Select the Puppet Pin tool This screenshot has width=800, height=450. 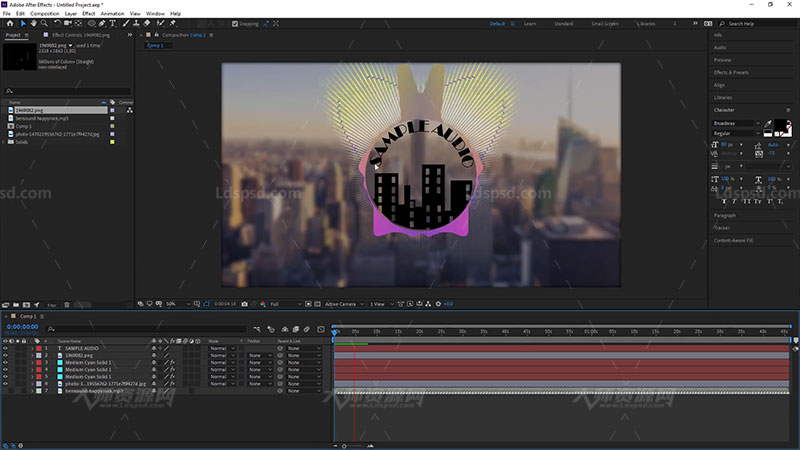(x=173, y=23)
